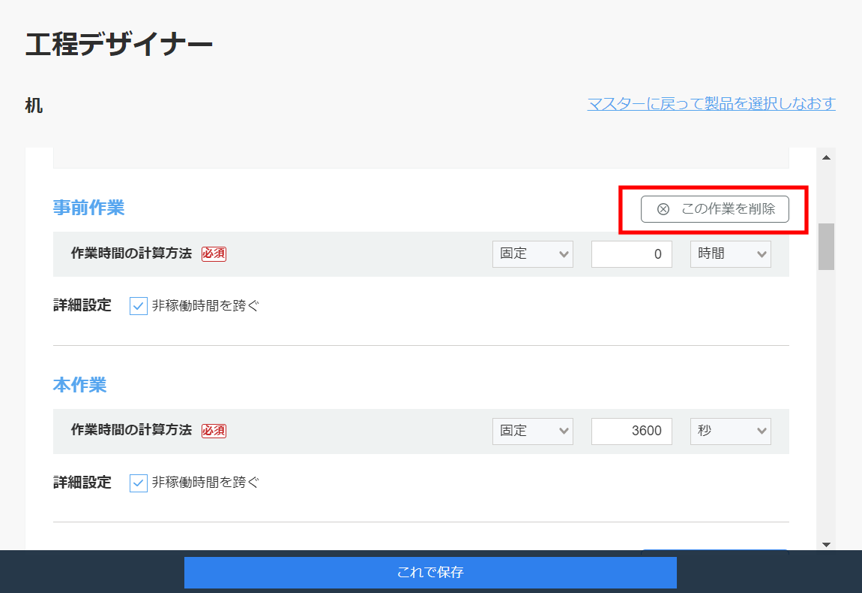This screenshot has height=594, width=864.
Task: Open 固定 dropdown under 事前作業
Action: pyautogui.click(x=532, y=254)
